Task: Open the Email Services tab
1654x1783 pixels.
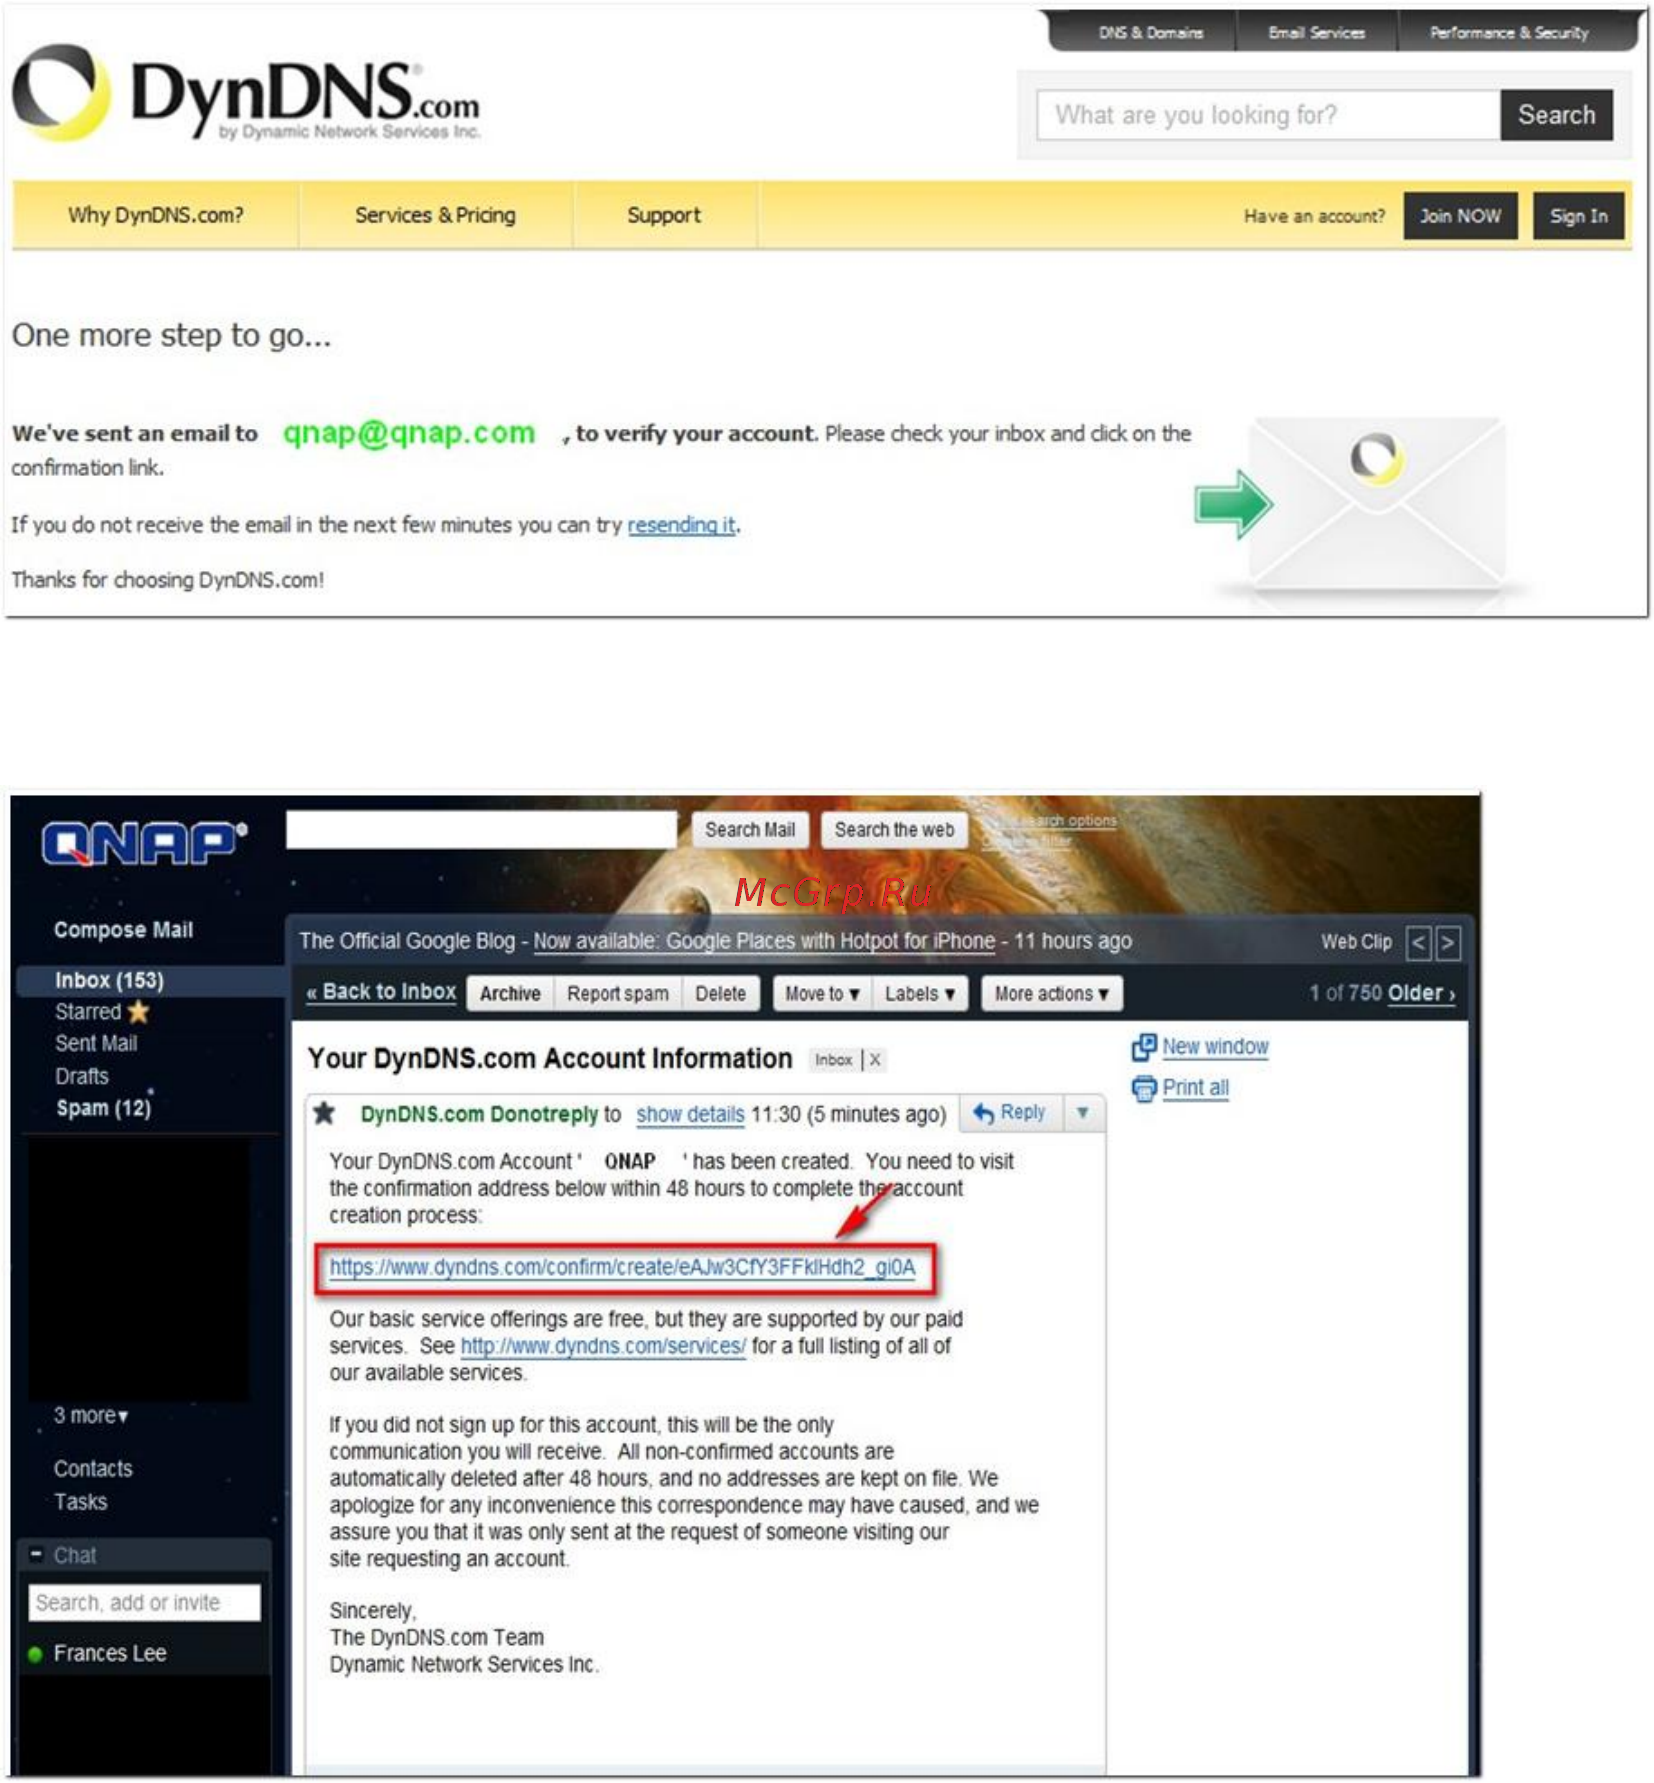Action: point(1316,33)
